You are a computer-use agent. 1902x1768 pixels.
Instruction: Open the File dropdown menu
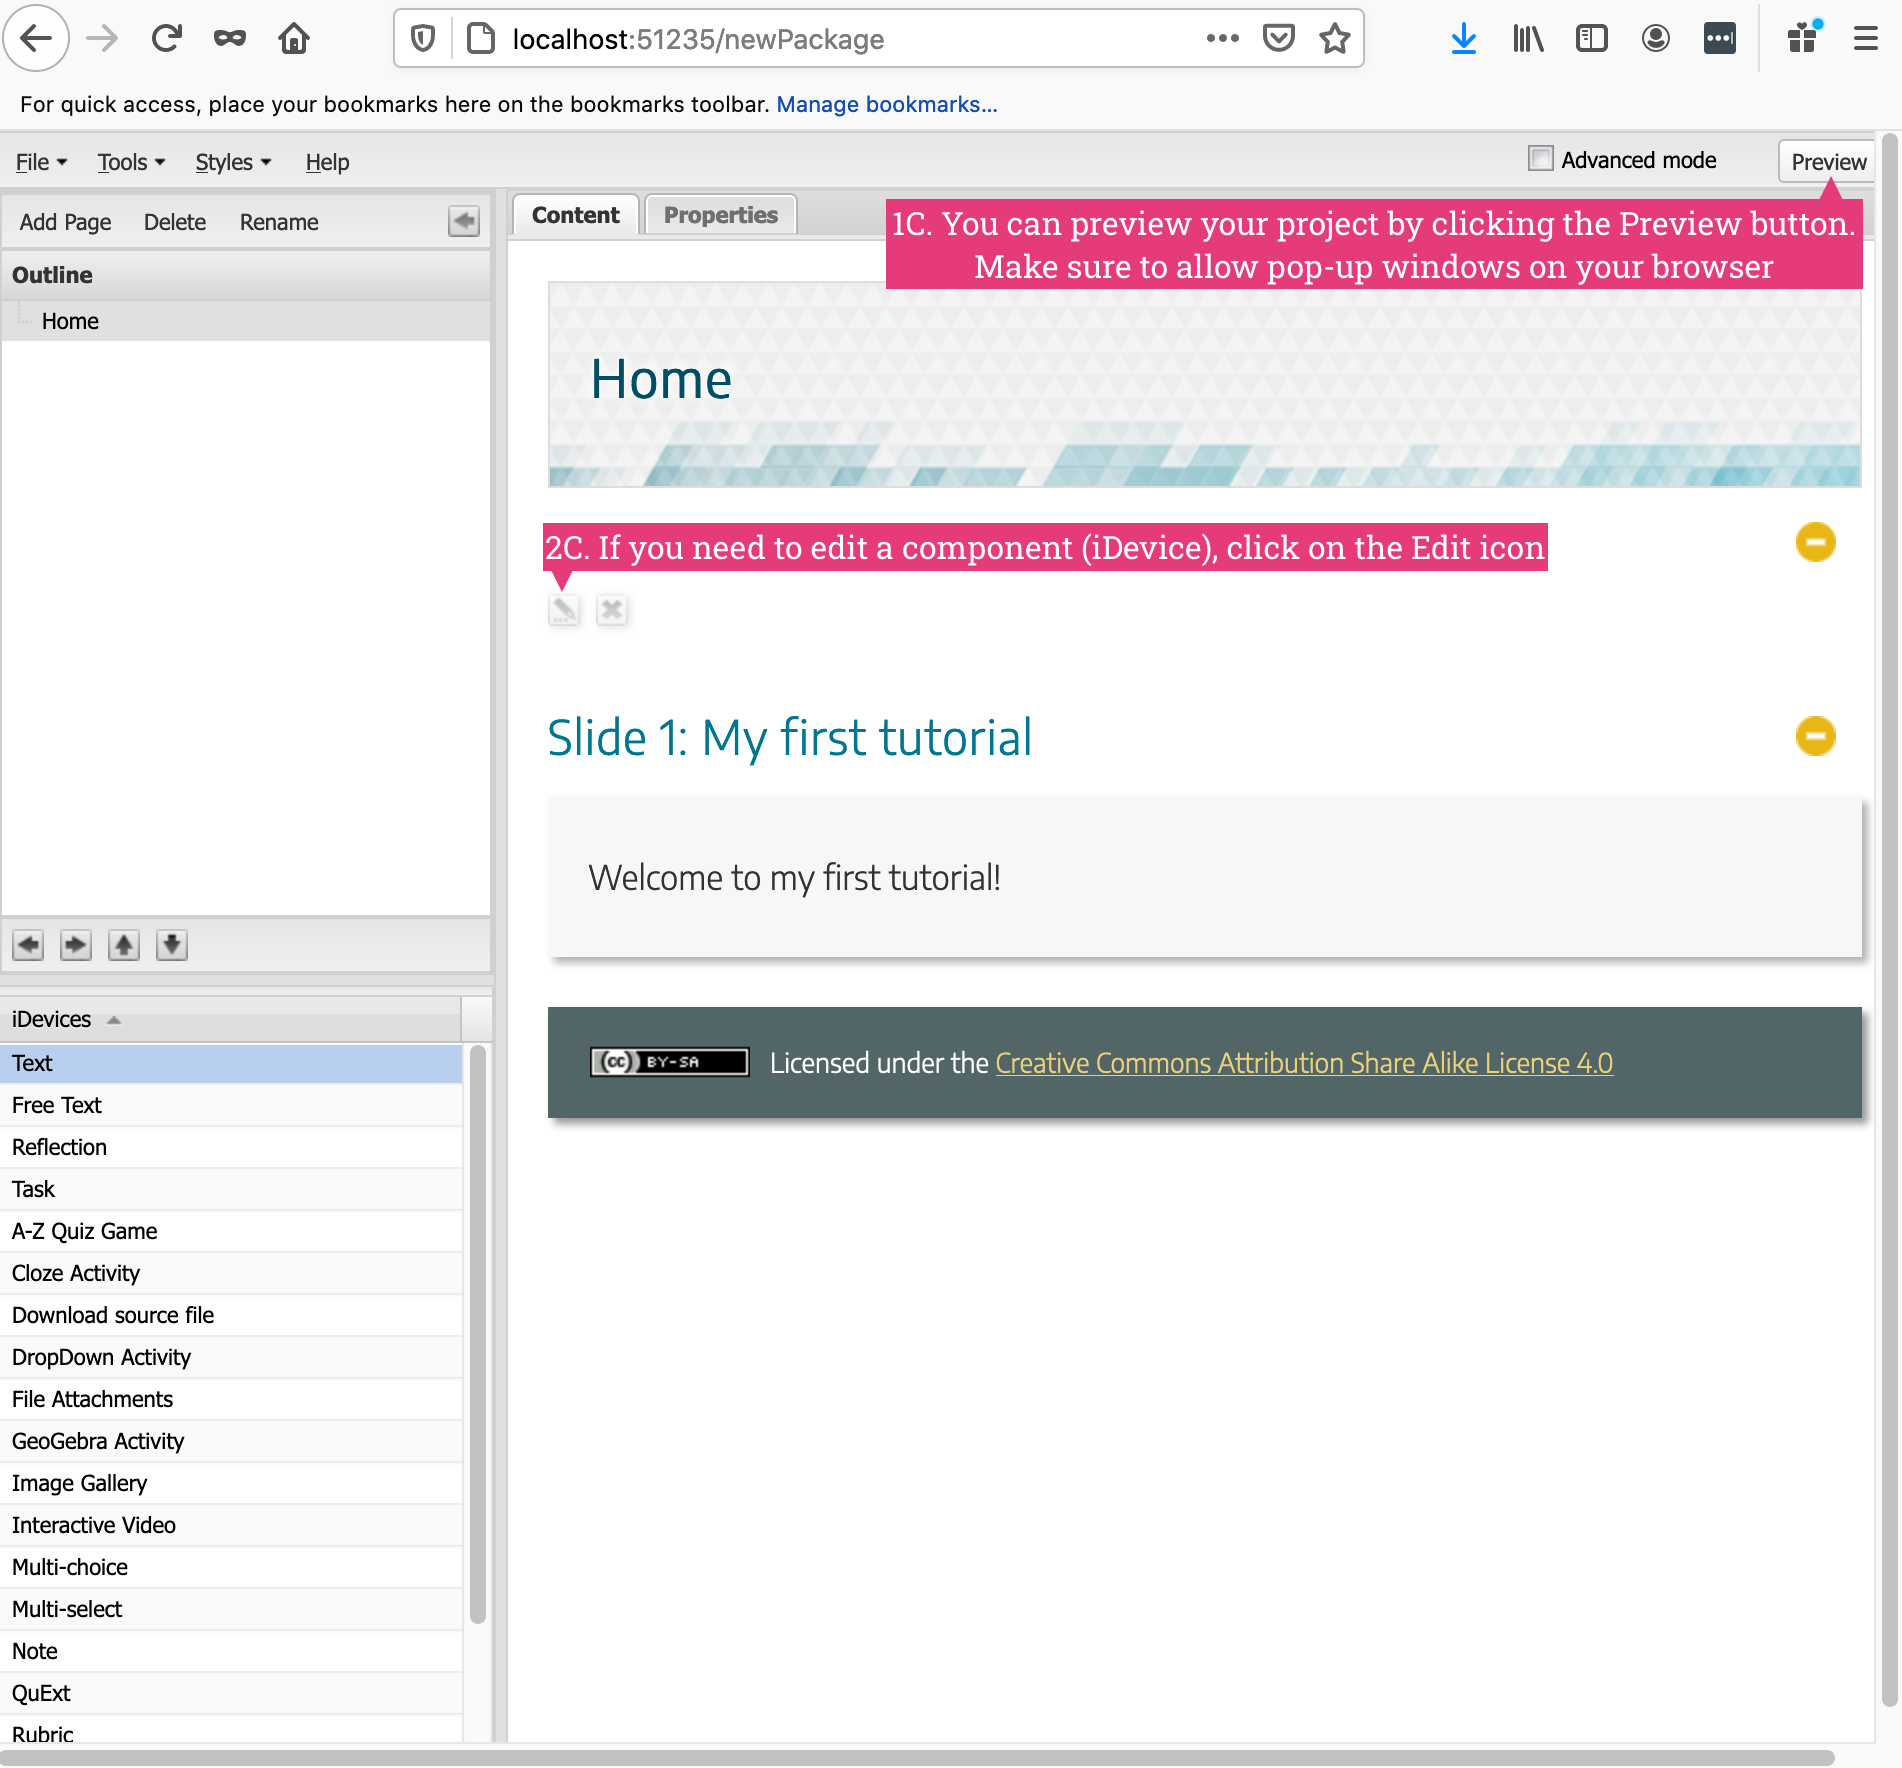[41, 162]
